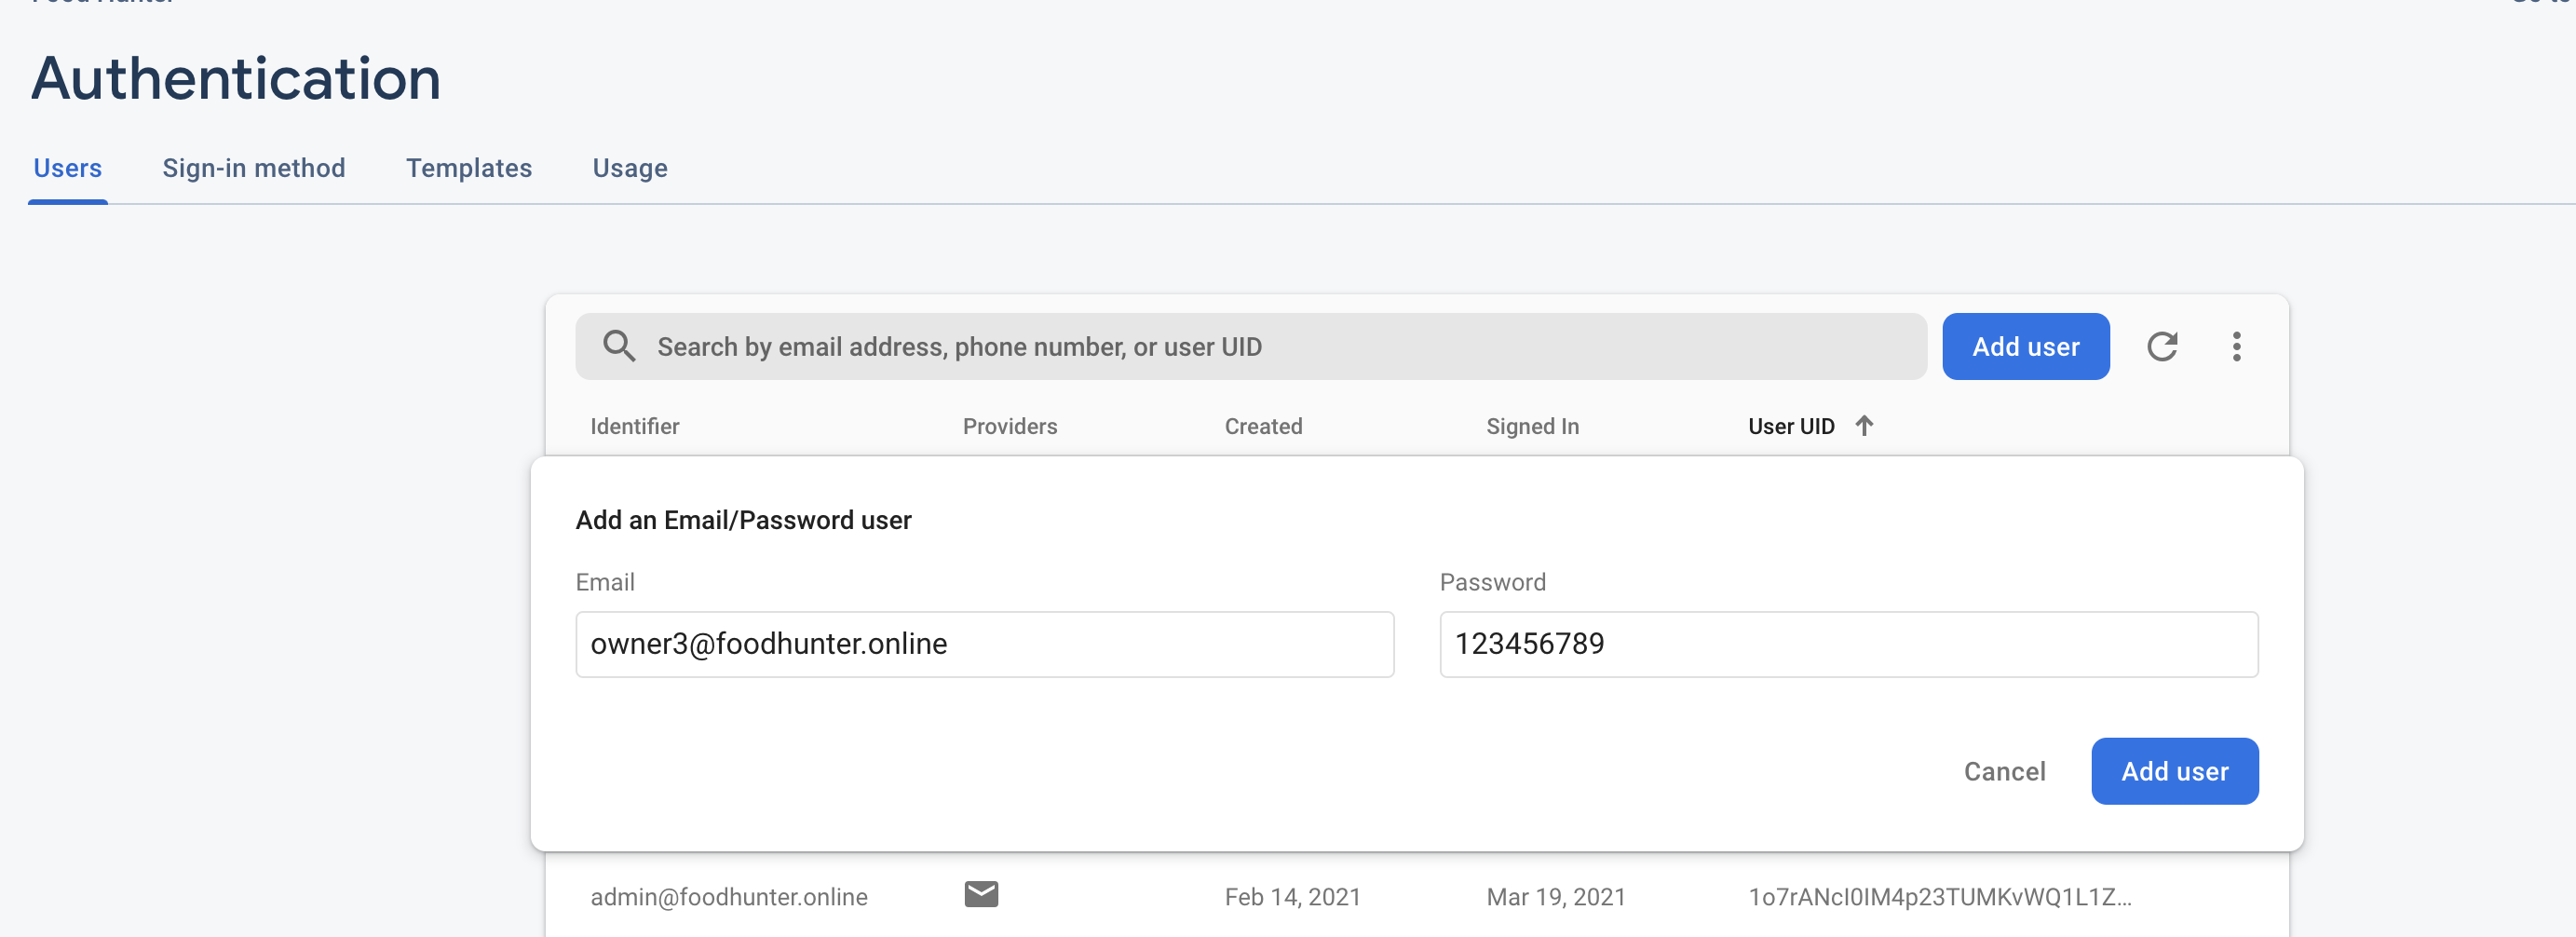The image size is (2576, 937).
Task: Sort by the Created column header
Action: pyautogui.click(x=1263, y=426)
